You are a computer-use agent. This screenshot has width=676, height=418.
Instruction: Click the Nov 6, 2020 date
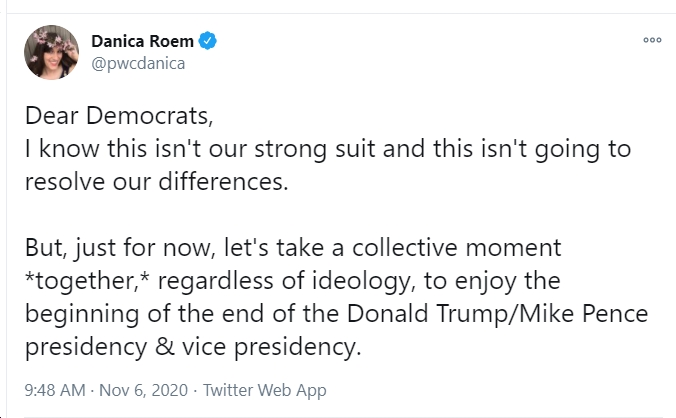click(144, 390)
